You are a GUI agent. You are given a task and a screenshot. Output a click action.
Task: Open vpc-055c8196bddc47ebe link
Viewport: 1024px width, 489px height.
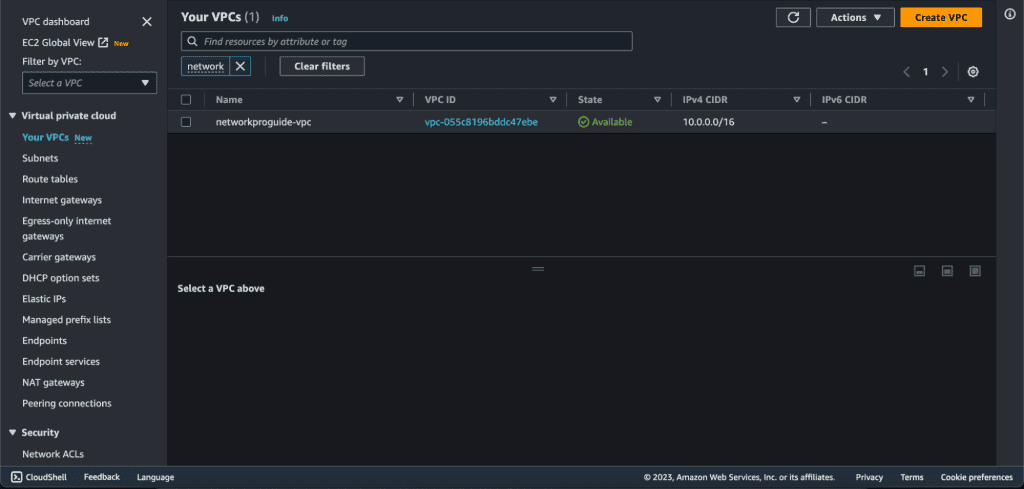tap(481, 122)
